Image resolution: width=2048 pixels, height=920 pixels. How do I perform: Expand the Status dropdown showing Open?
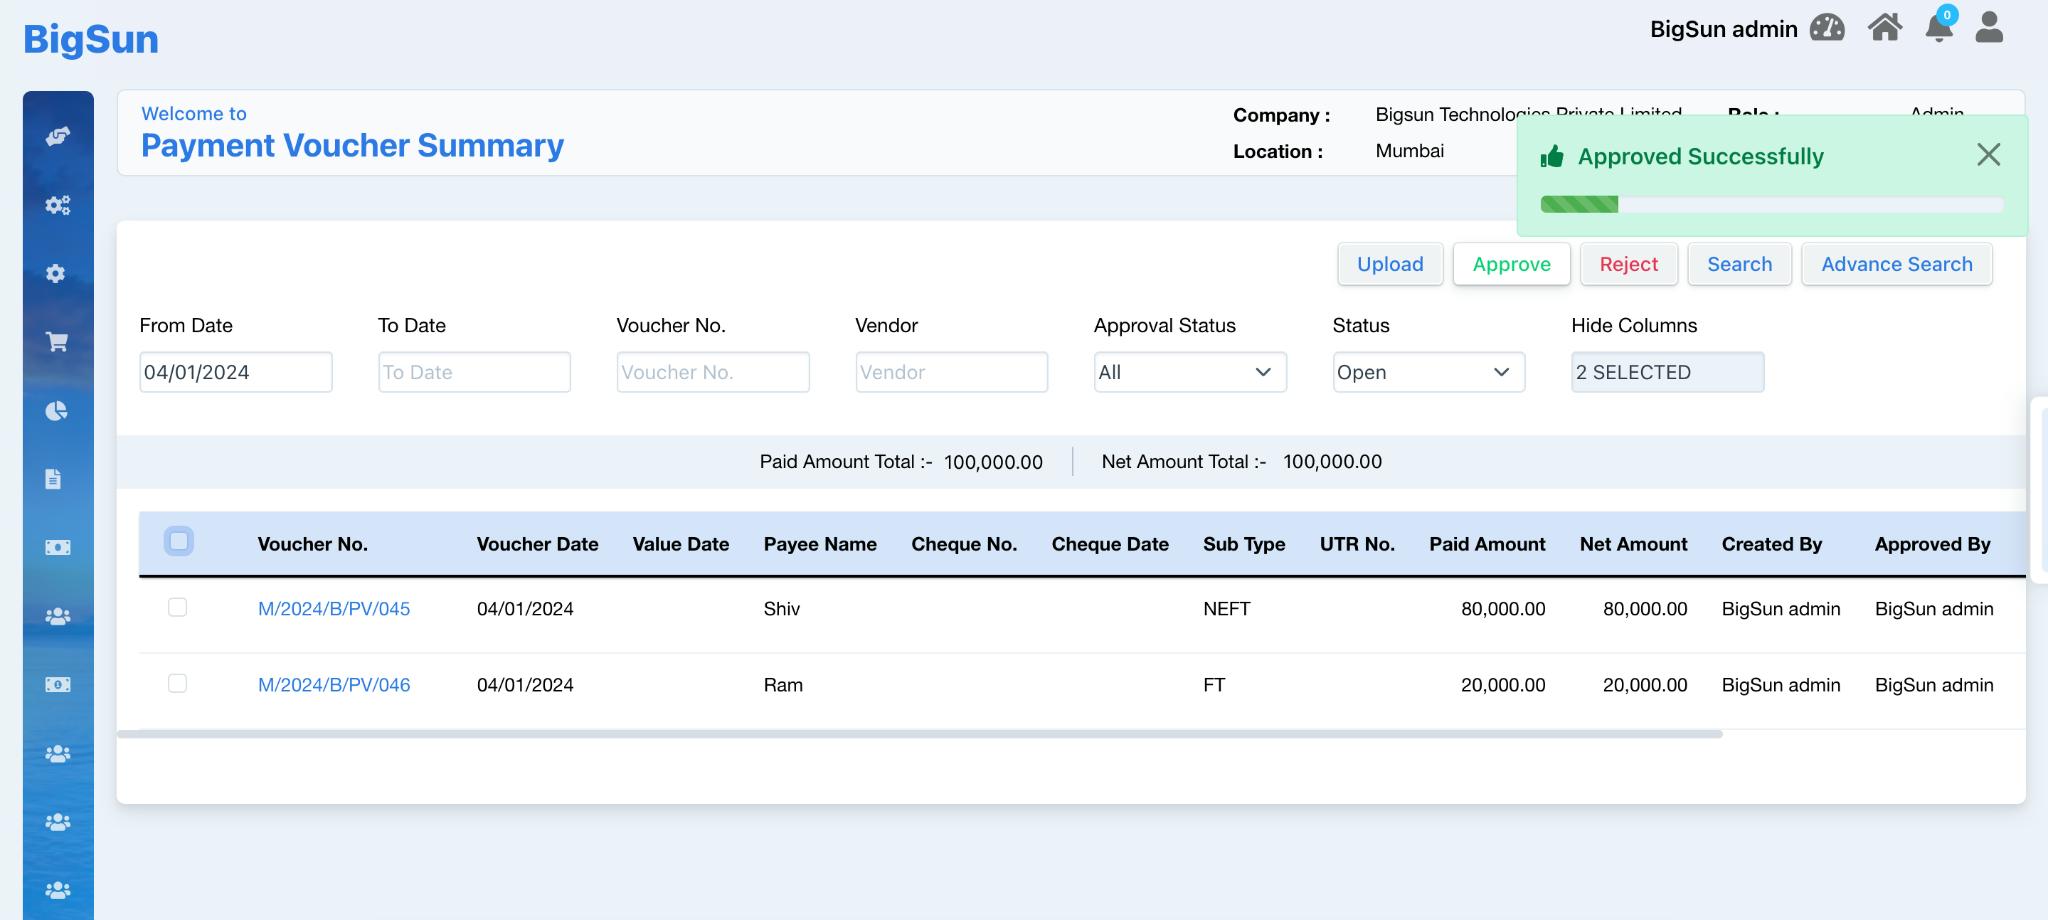pyautogui.click(x=1429, y=372)
